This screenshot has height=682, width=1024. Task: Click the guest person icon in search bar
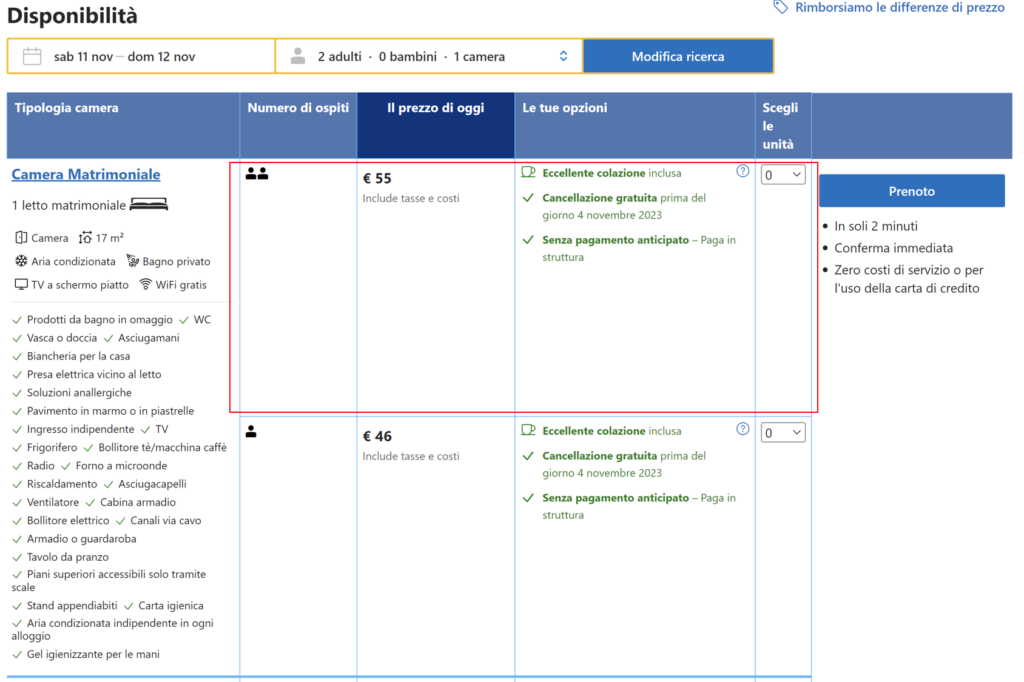coord(297,56)
